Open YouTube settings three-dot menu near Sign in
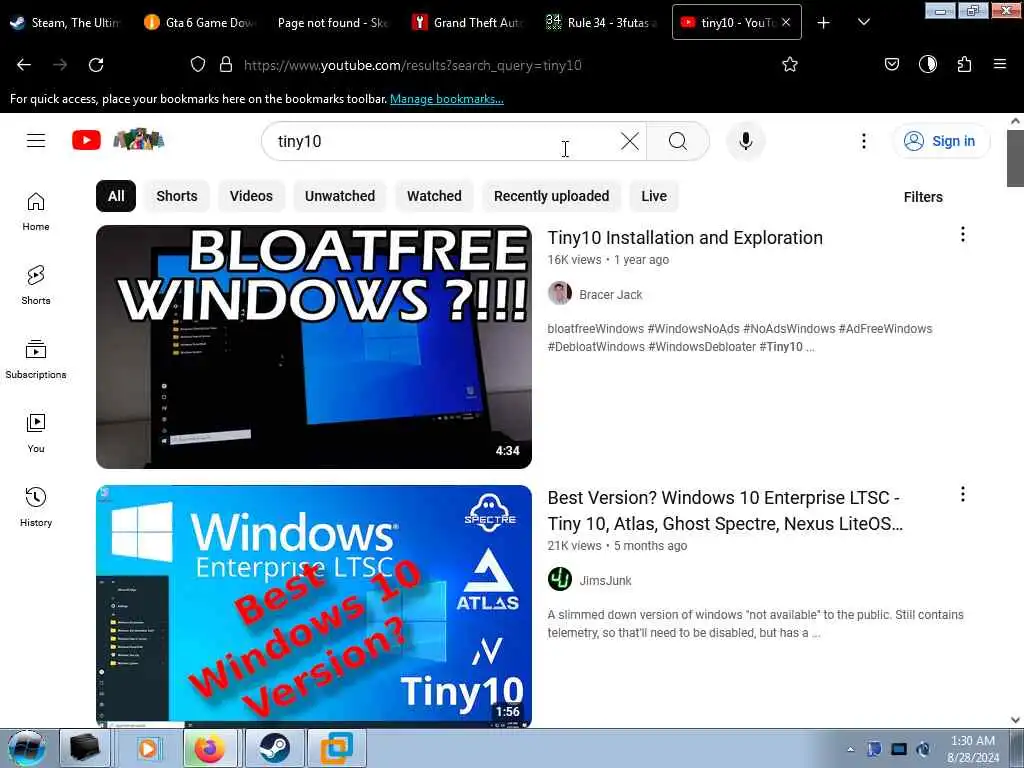 click(x=863, y=141)
